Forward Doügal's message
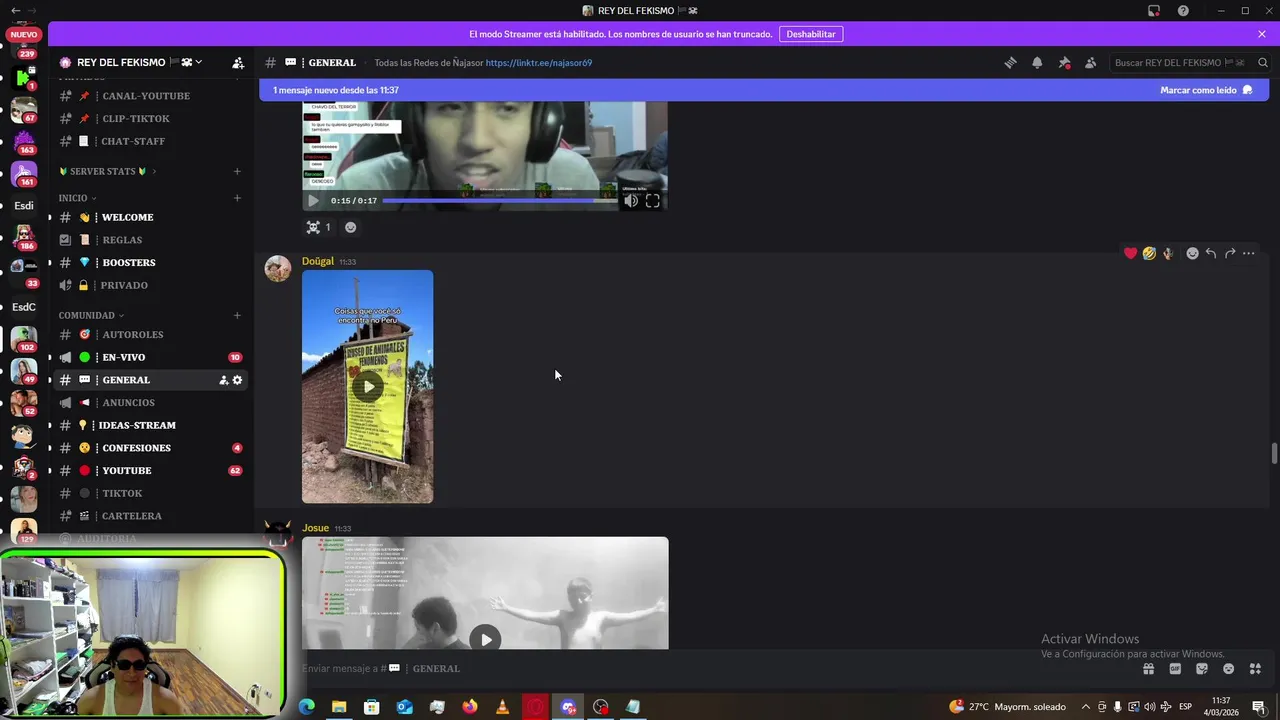This screenshot has height=720, width=1280. click(x=1230, y=253)
